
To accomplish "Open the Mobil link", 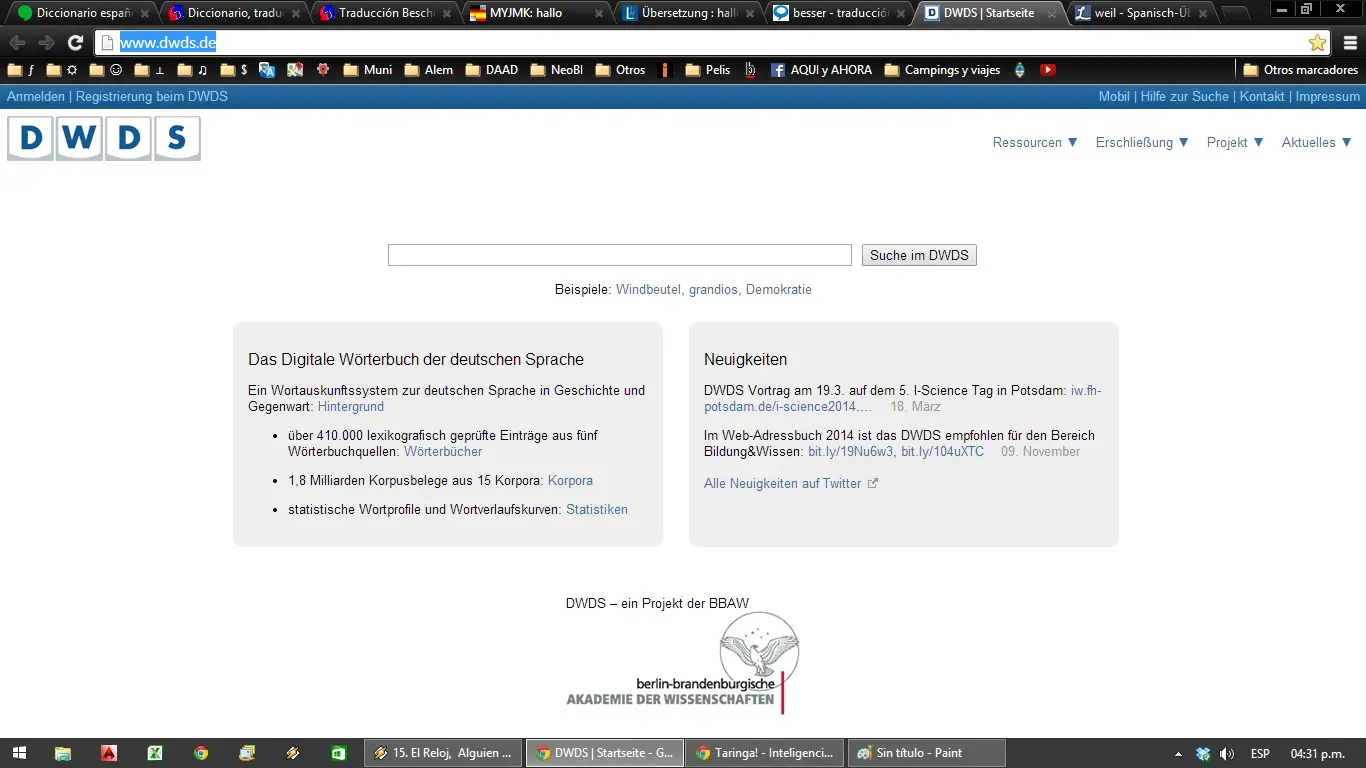I will click(x=1114, y=97).
